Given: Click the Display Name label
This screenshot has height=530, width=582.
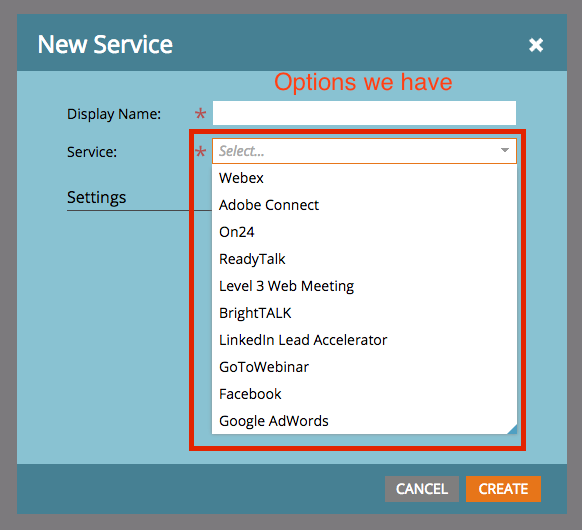Looking at the screenshot, I should click(x=114, y=114).
